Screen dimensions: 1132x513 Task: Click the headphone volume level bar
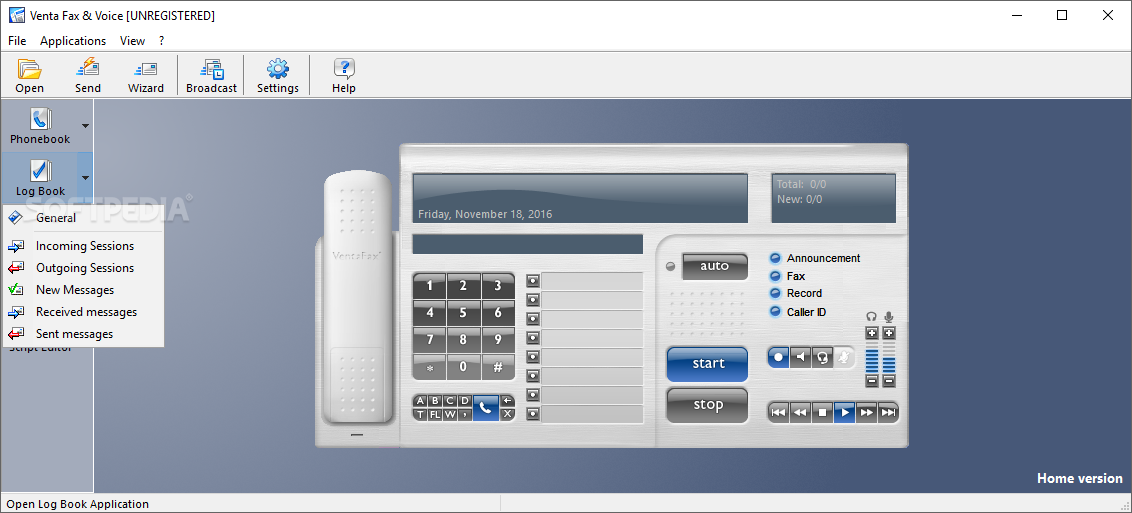pyautogui.click(x=871, y=357)
